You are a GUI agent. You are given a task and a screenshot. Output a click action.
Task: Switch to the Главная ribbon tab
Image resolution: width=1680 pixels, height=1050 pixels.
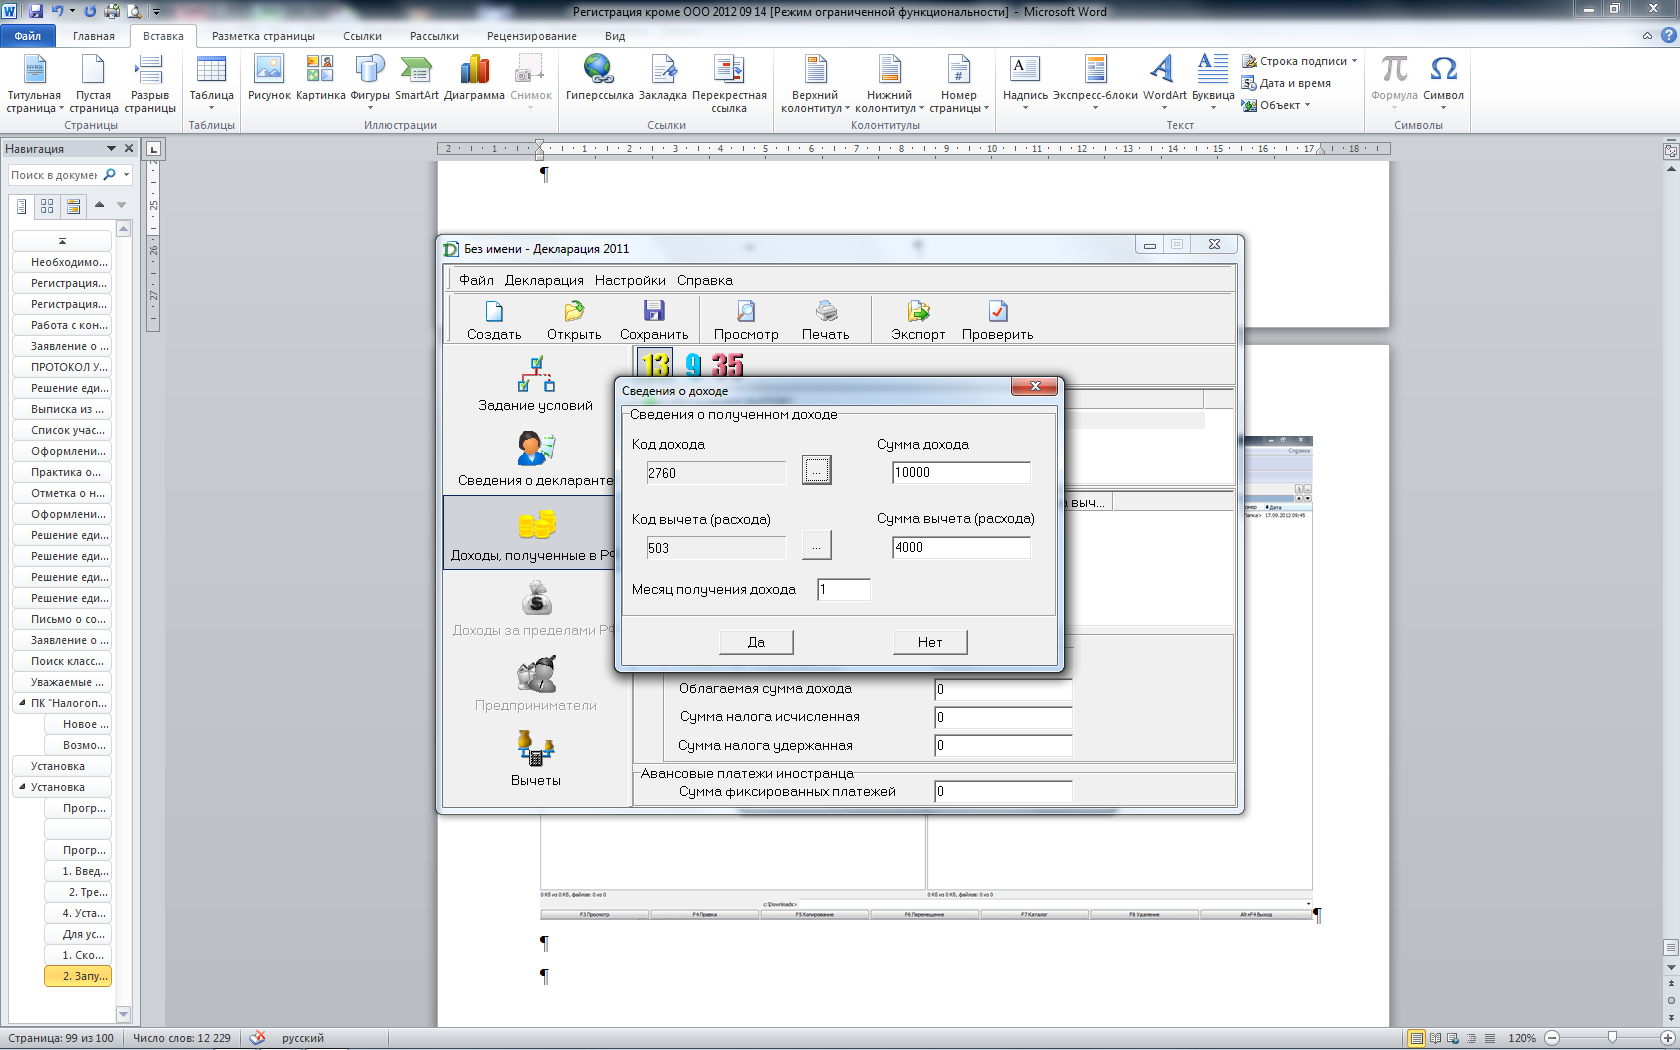tap(93, 36)
